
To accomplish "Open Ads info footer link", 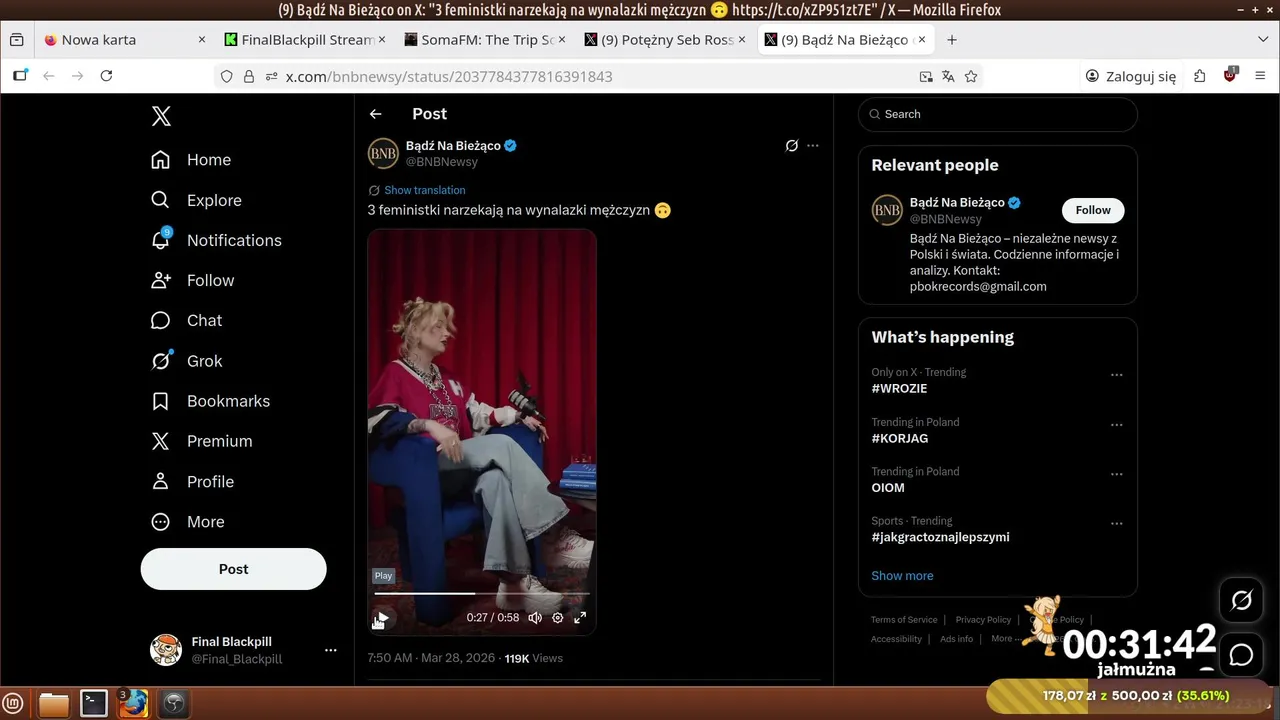I will click(956, 639).
